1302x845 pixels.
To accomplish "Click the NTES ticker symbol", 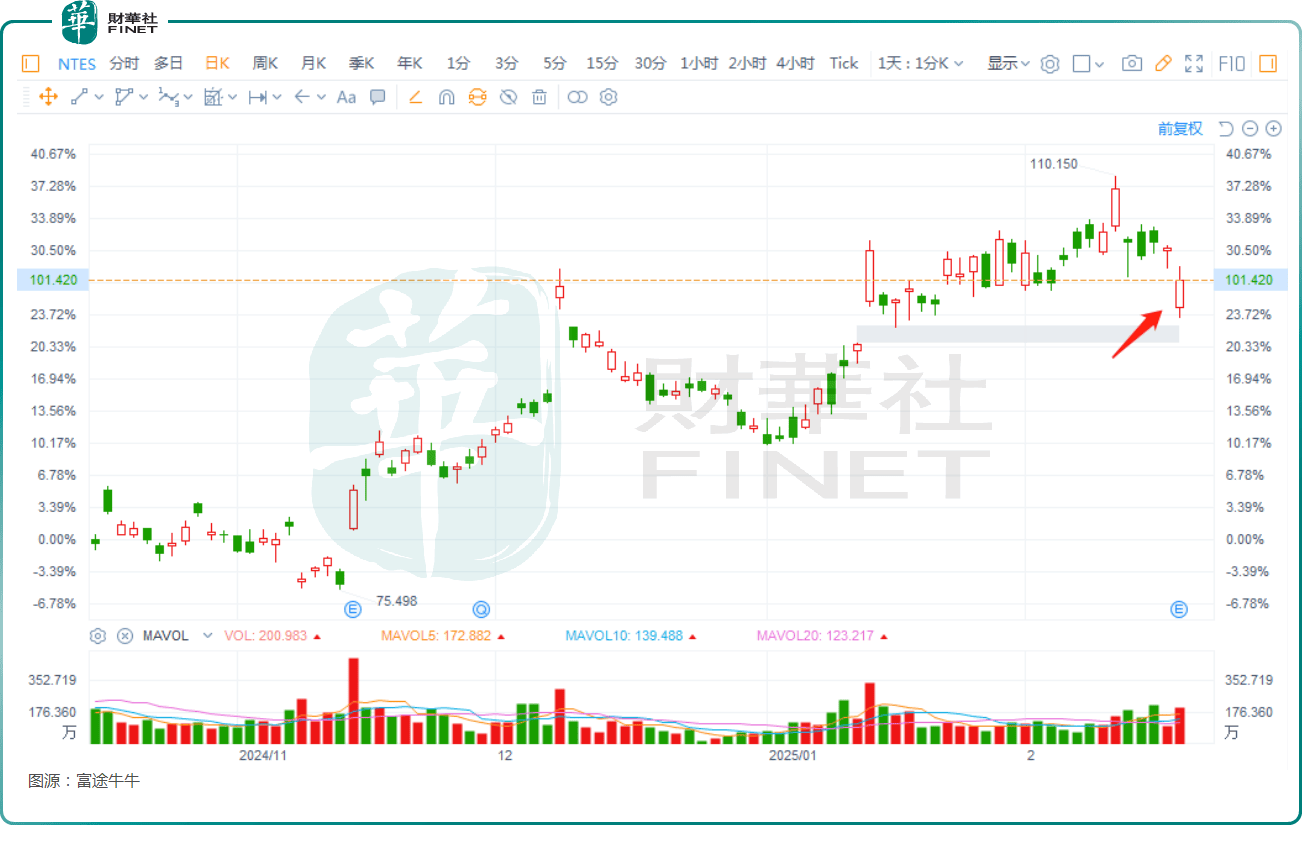I will (x=77, y=63).
